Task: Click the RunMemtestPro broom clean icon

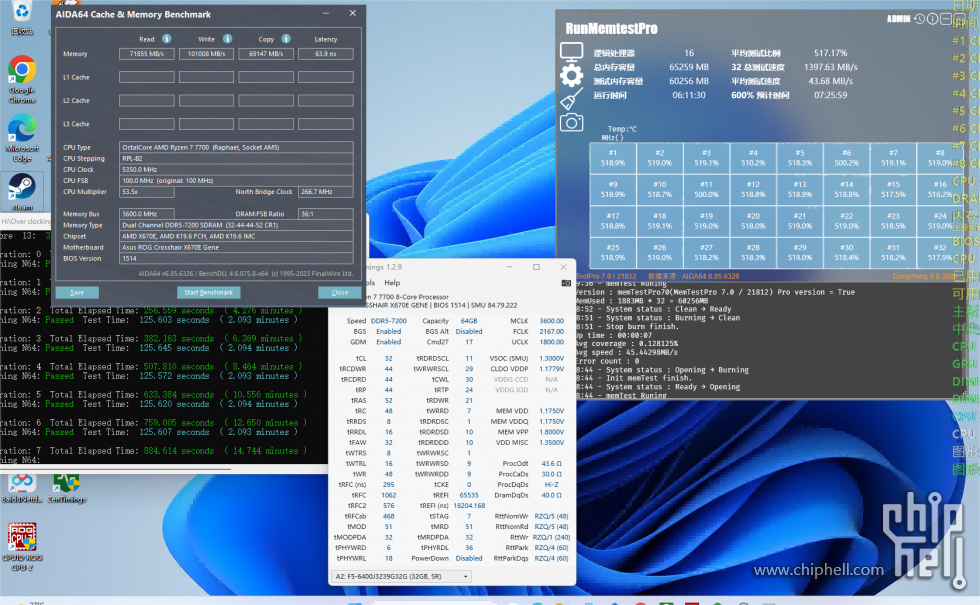Action: click(x=571, y=99)
